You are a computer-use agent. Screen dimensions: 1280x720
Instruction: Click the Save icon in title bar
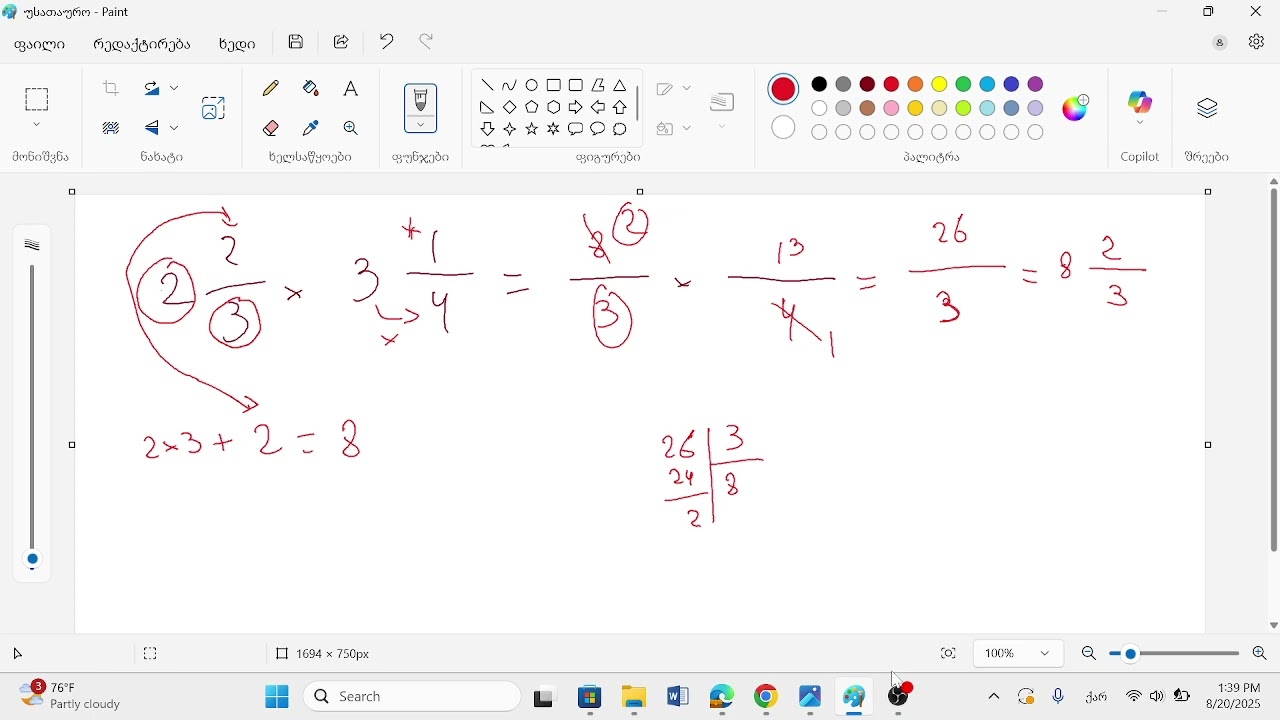296,43
